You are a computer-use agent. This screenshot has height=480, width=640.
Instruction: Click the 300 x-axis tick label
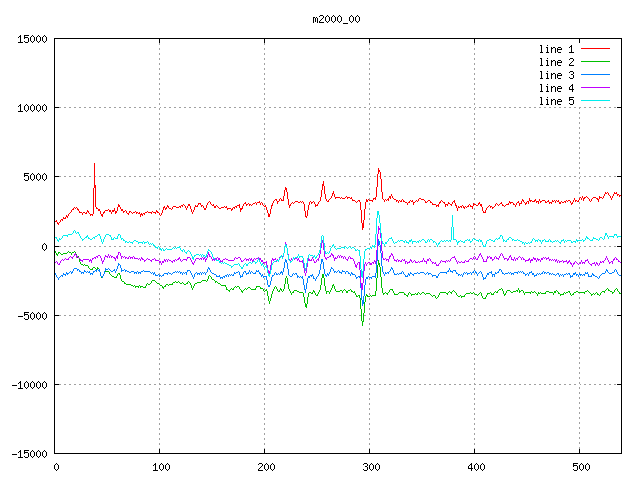click(x=370, y=467)
